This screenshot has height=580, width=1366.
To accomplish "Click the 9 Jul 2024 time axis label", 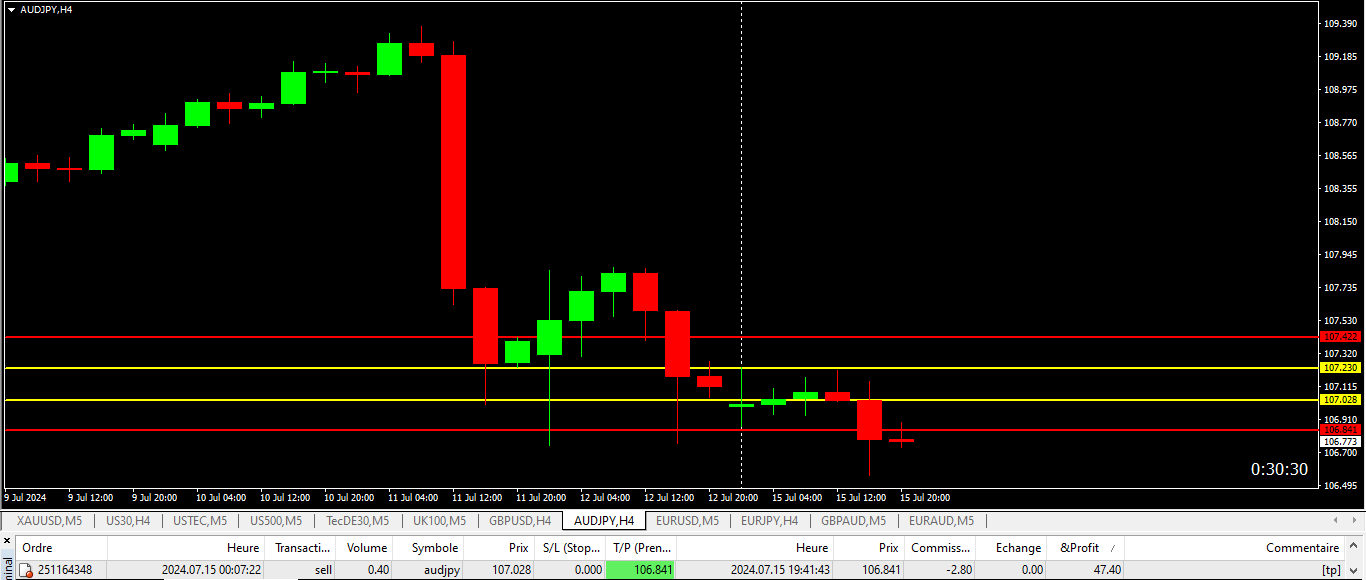I will (x=25, y=497).
